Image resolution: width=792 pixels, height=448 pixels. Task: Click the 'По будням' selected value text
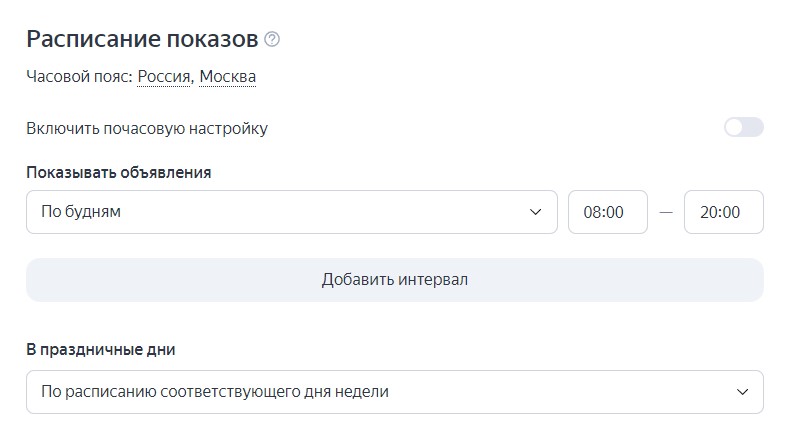click(81, 212)
